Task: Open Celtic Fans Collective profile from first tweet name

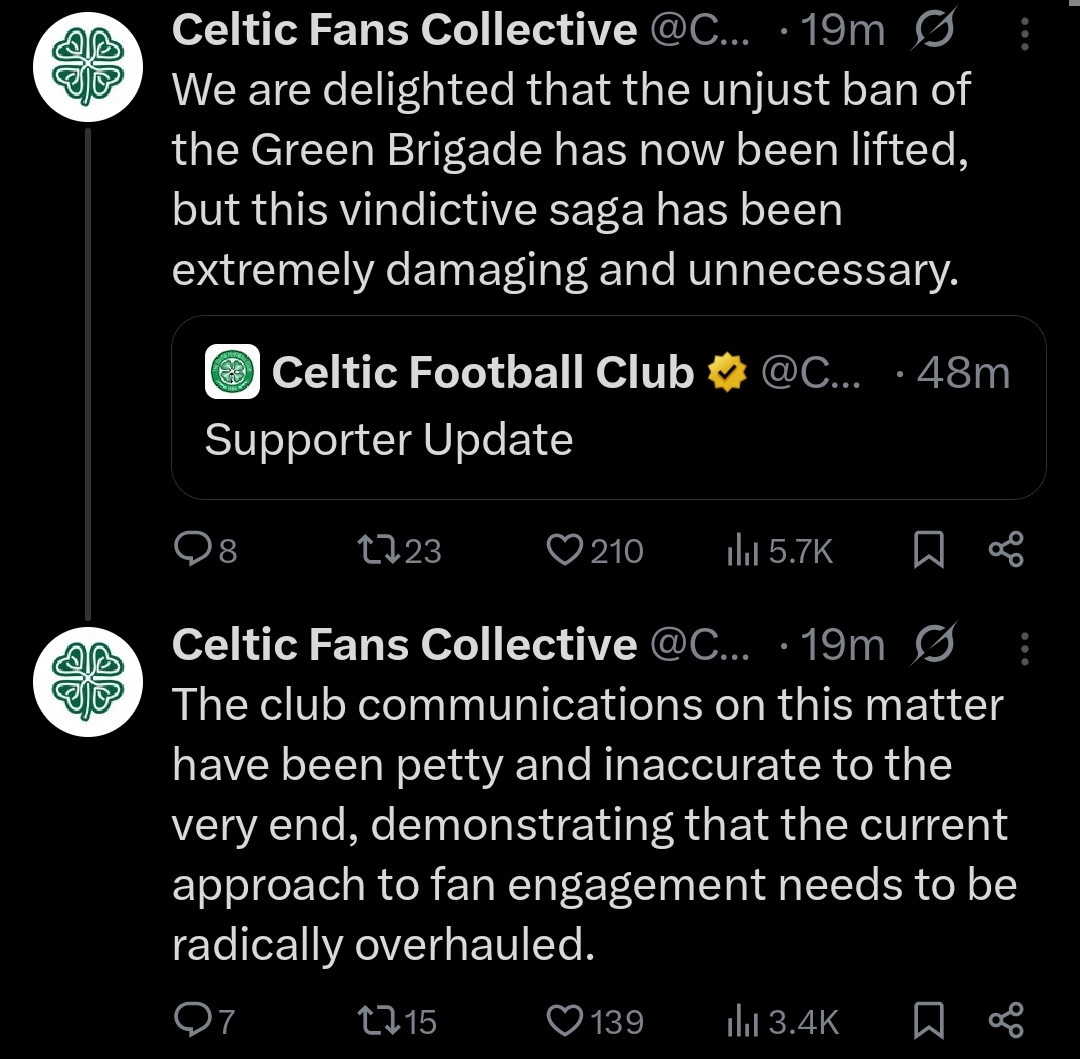Action: [404, 31]
